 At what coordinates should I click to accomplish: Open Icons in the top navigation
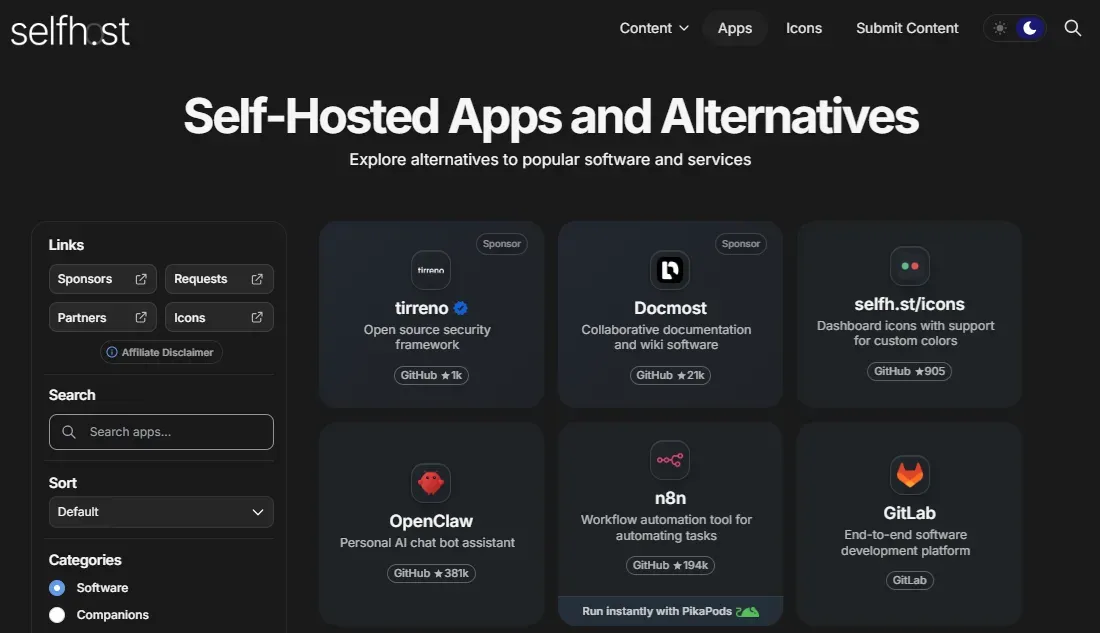(x=804, y=28)
